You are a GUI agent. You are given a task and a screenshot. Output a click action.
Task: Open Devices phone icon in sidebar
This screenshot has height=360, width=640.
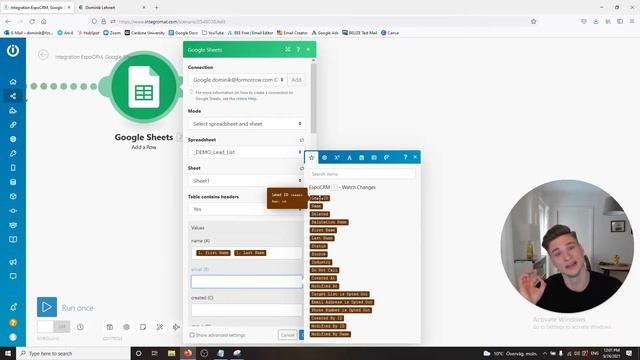point(13,168)
